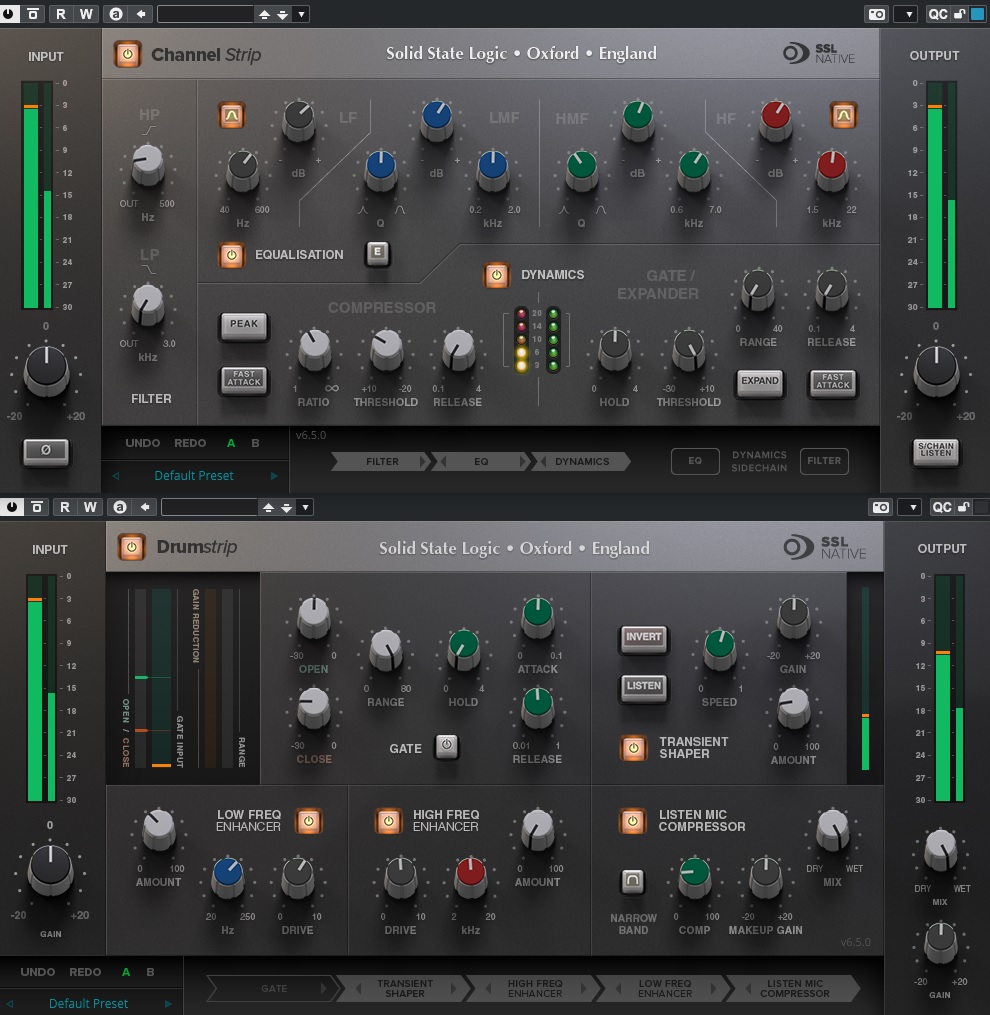Show Quick Controls (QC) for Channel Strip
Screen dimensions: 990x1015
point(938,14)
